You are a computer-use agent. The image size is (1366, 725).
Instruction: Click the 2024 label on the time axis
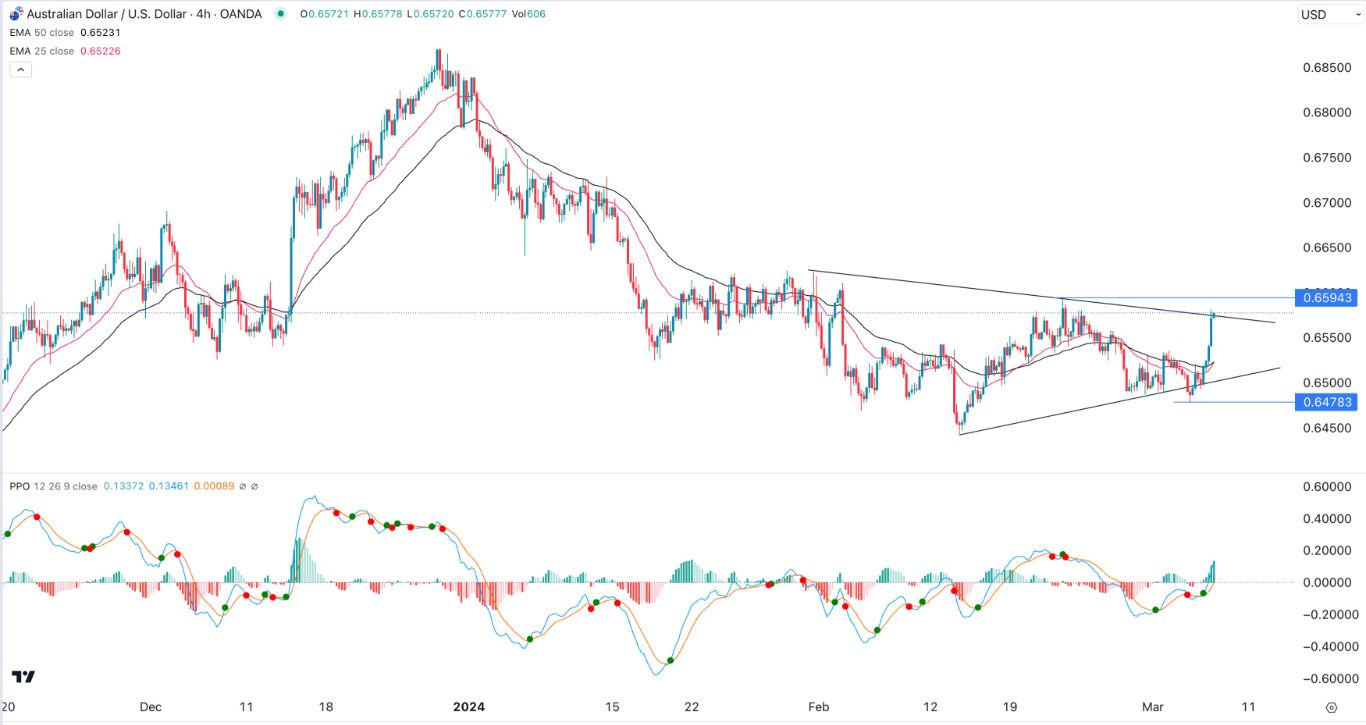coord(468,706)
